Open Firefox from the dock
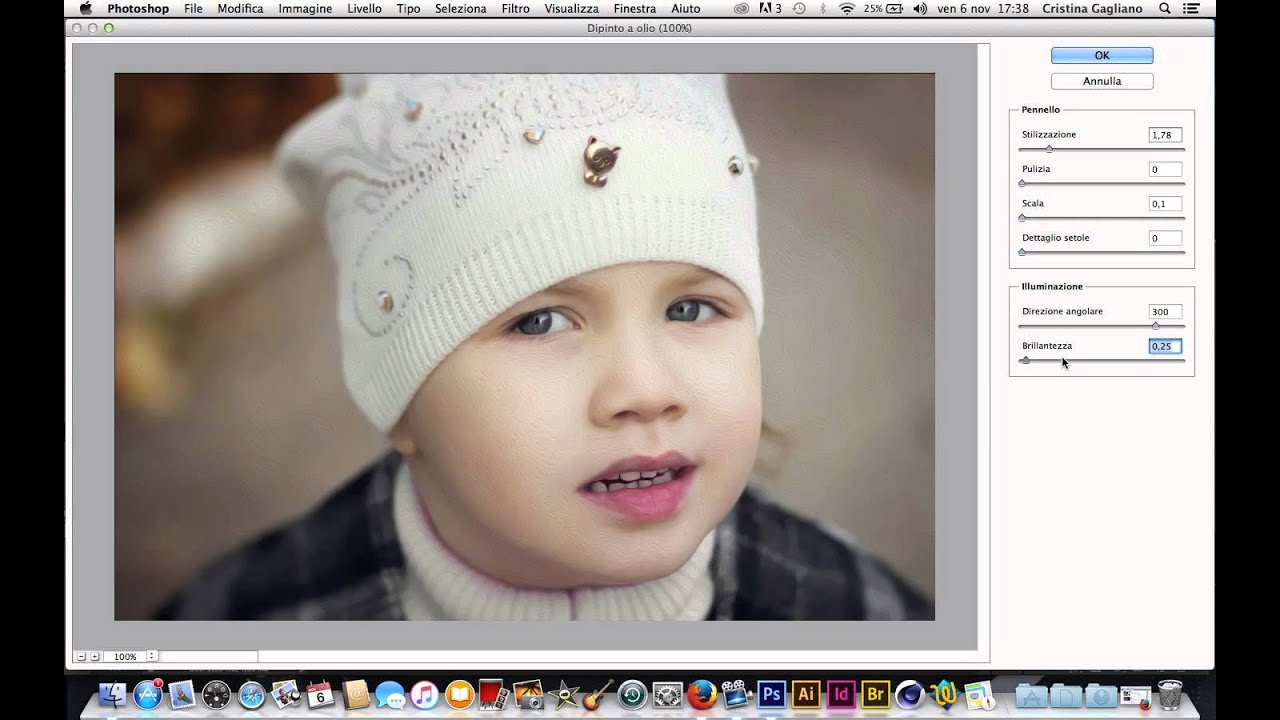The image size is (1280, 720). point(702,694)
